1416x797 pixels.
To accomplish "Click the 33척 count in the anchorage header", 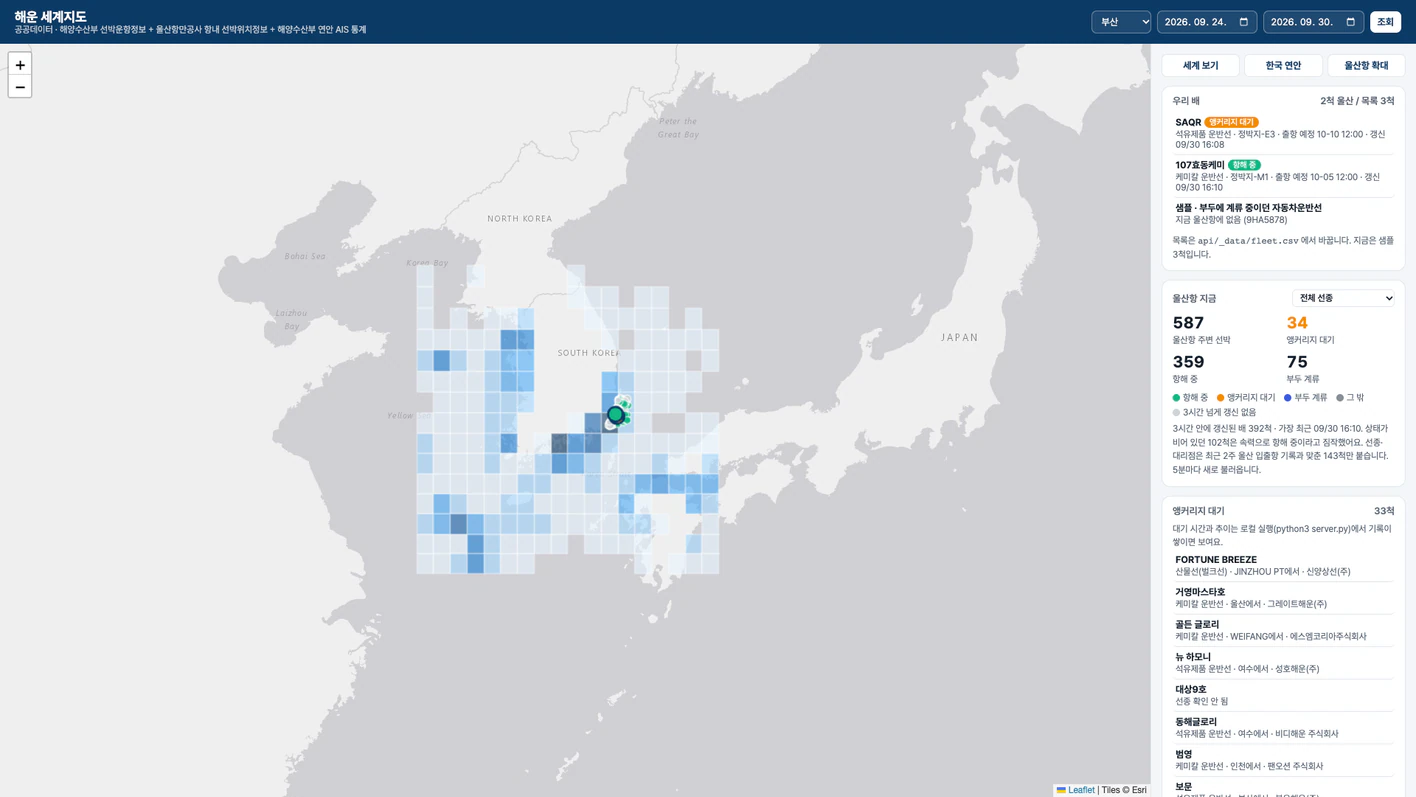I will [x=1384, y=511].
